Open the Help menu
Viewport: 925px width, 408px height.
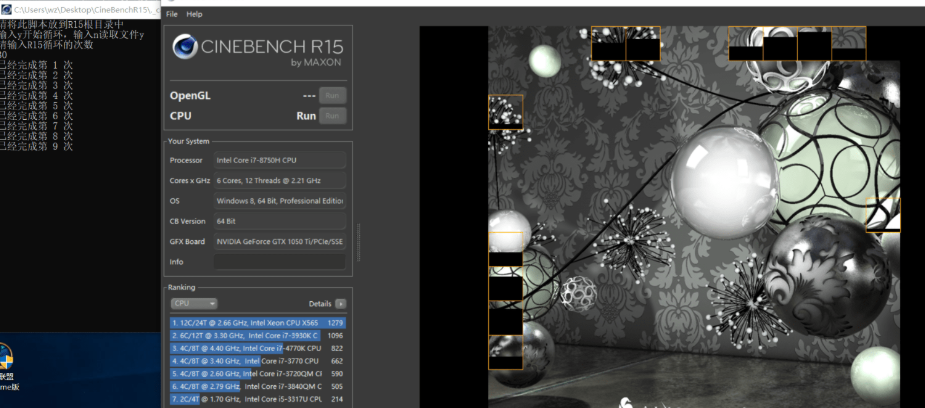pyautogui.click(x=194, y=14)
